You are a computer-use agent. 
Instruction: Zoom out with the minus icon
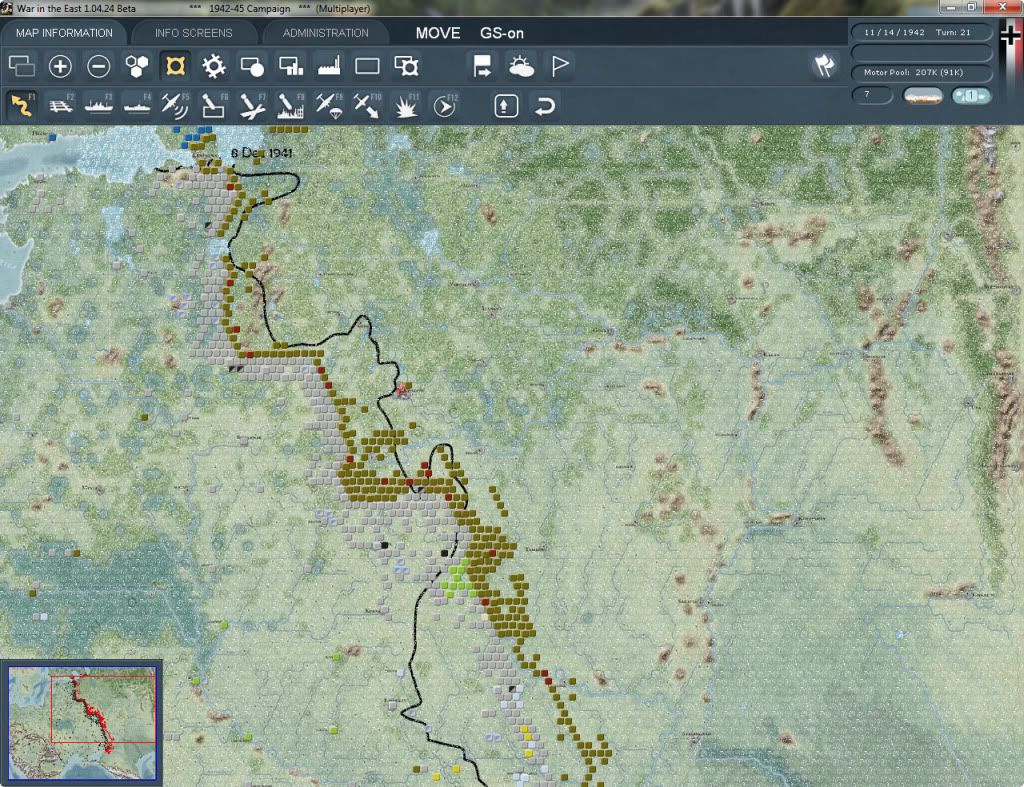point(99,66)
